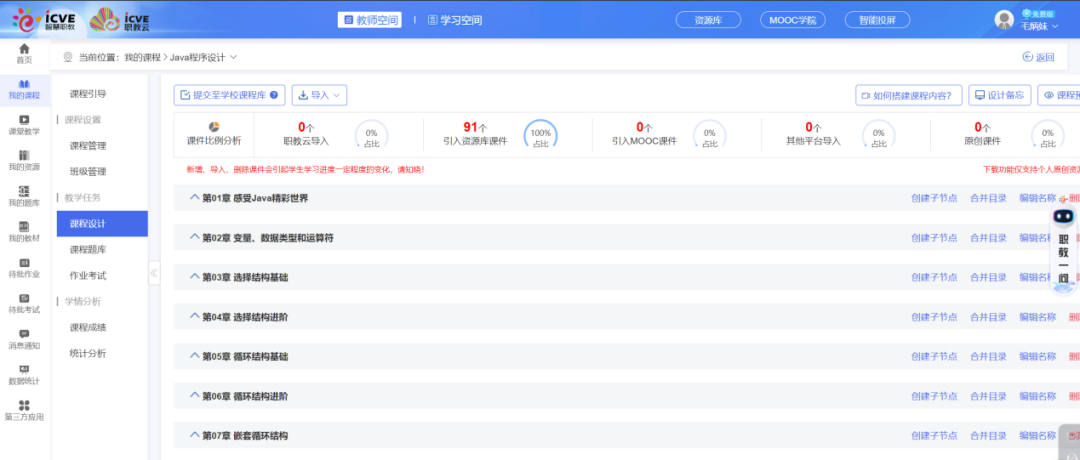Open 数据统计 sidebar icon
Image resolution: width=1080 pixels, height=460 pixels.
click(24, 370)
